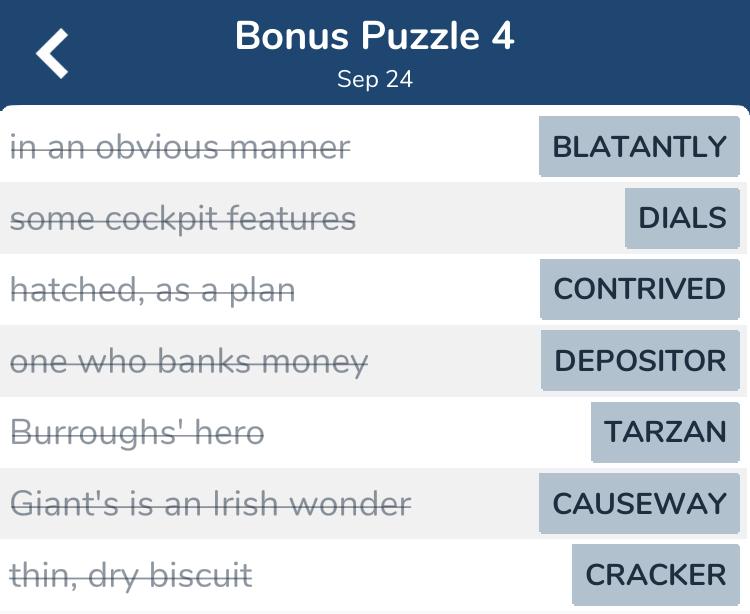Select the clue 'some cockpit features'
The height and width of the screenshot is (614, 750).
[x=183, y=219]
